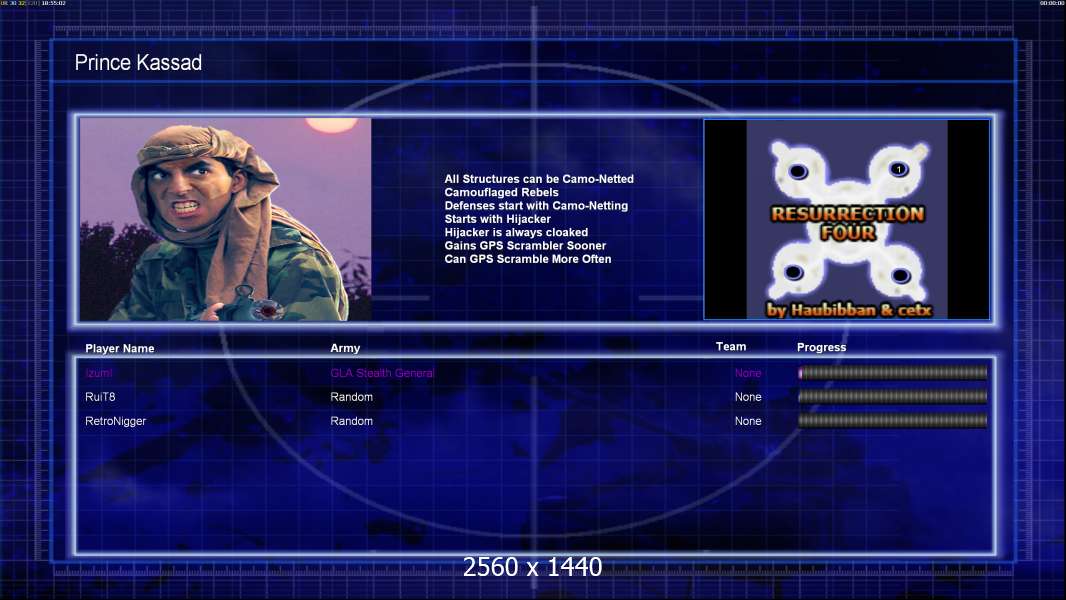The width and height of the screenshot is (1066, 600).
Task: Click RuiT8's loading progress bar
Action: pyautogui.click(x=893, y=397)
